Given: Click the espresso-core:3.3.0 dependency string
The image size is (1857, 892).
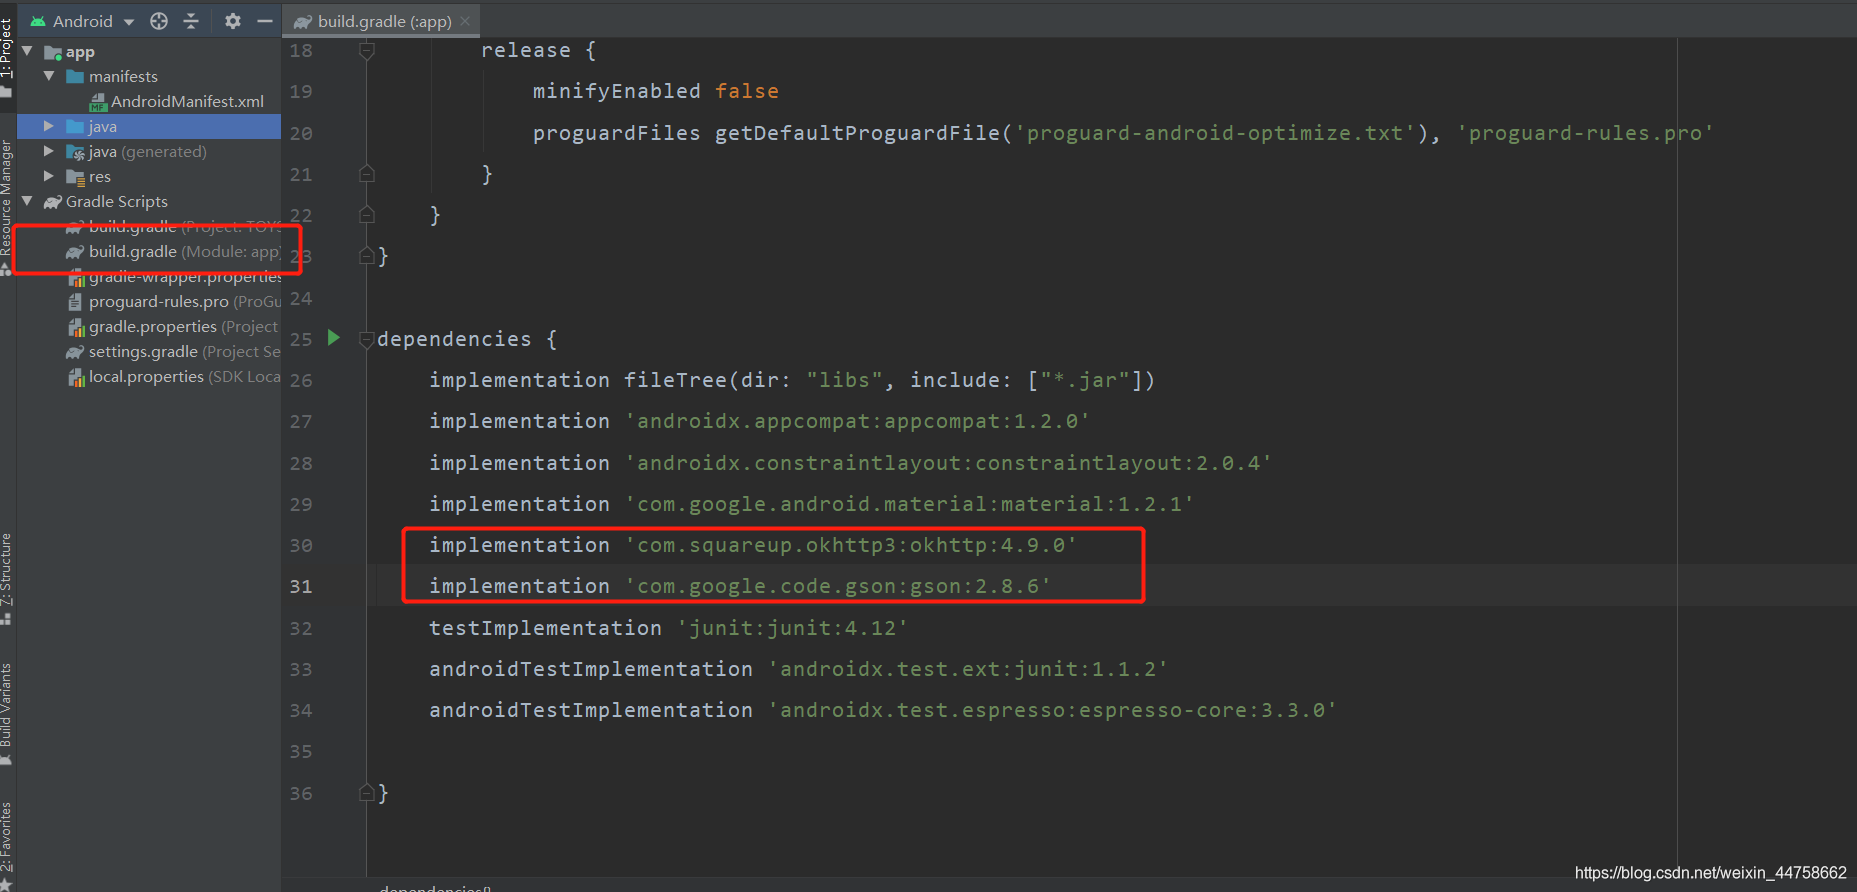Looking at the screenshot, I should tap(1052, 710).
